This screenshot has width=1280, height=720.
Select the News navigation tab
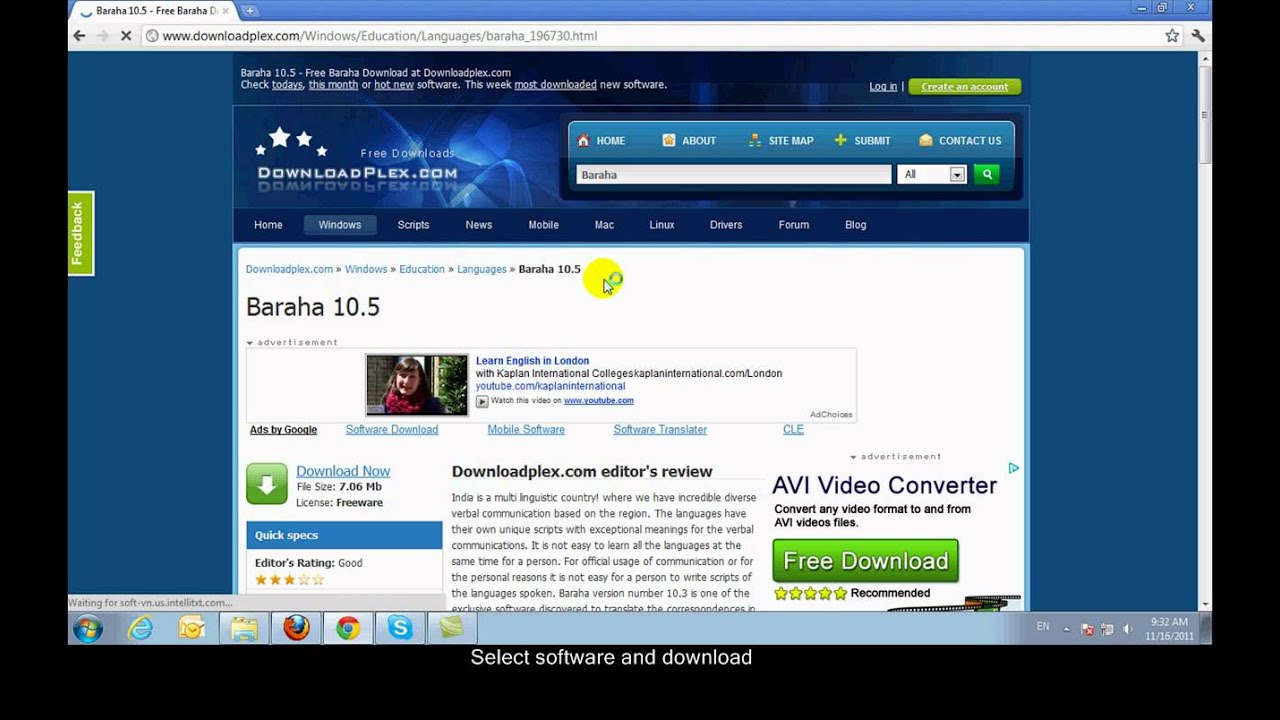[479, 225]
